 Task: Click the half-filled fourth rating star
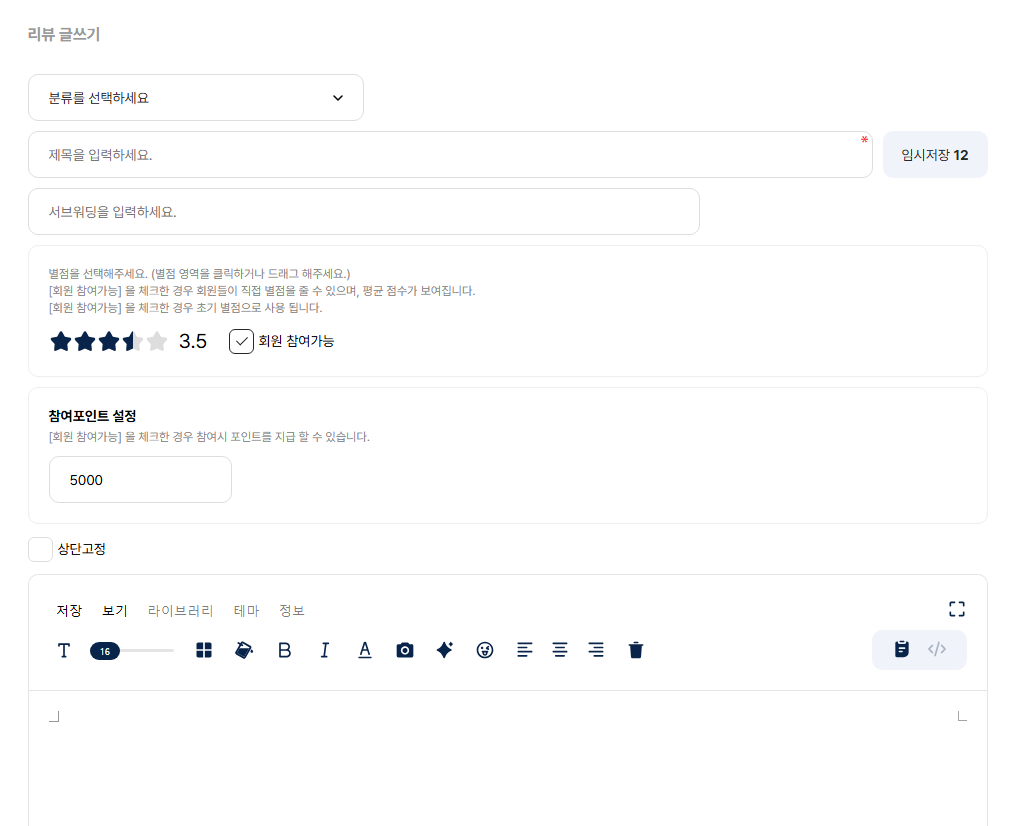(x=133, y=341)
